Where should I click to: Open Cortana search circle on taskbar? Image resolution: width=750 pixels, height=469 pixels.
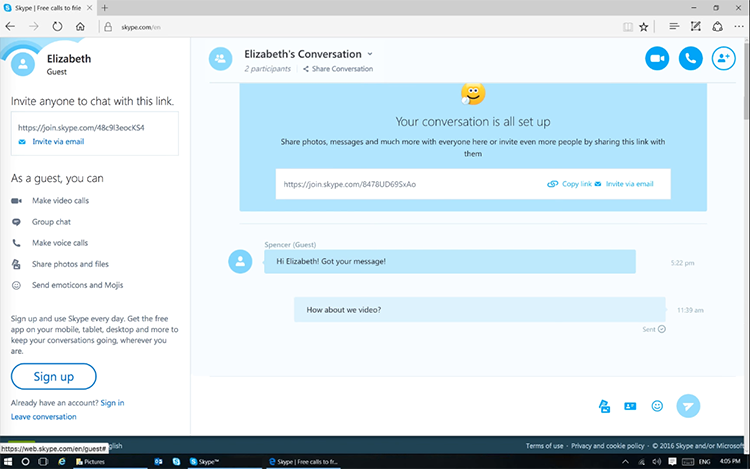tap(25, 462)
